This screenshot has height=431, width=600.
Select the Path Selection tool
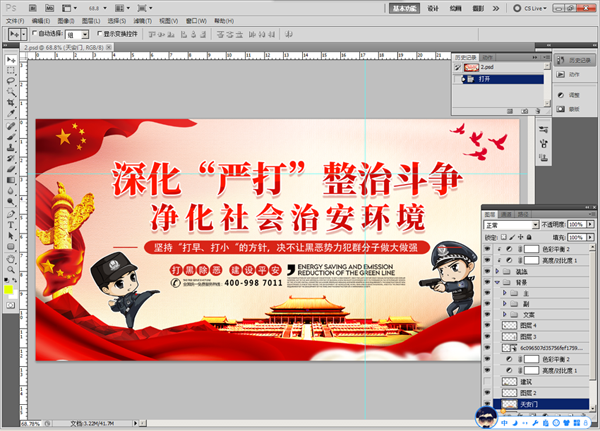click(x=11, y=236)
